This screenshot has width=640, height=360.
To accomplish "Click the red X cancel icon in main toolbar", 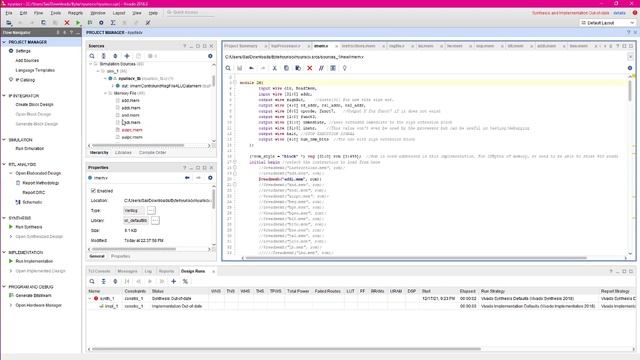I will (67, 23).
